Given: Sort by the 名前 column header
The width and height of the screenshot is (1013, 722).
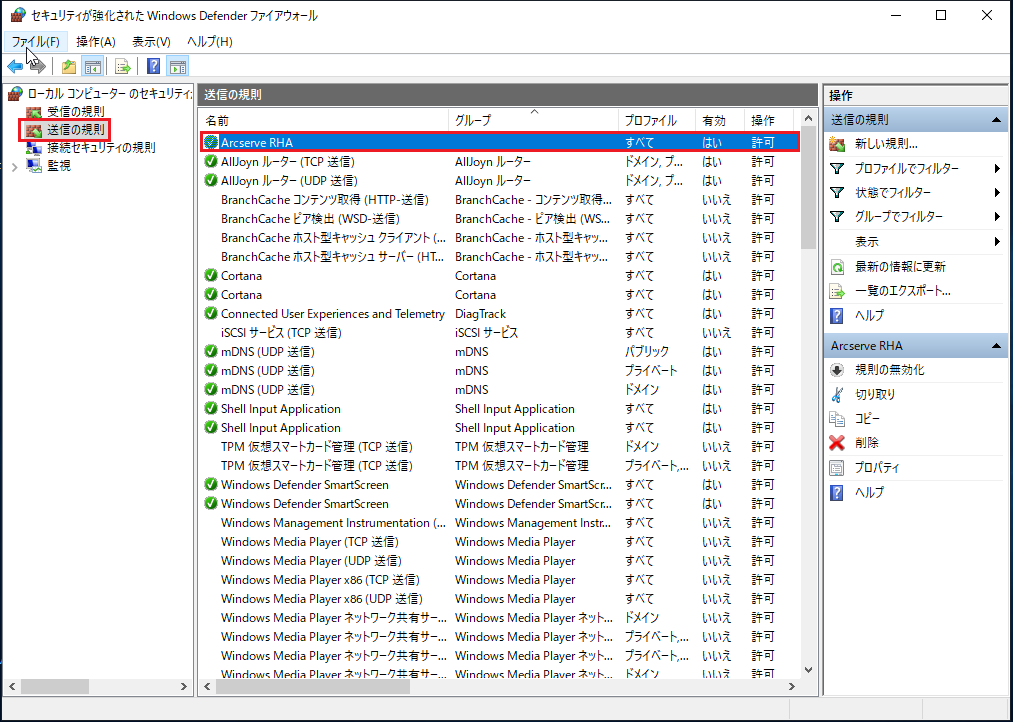Looking at the screenshot, I should (324, 121).
